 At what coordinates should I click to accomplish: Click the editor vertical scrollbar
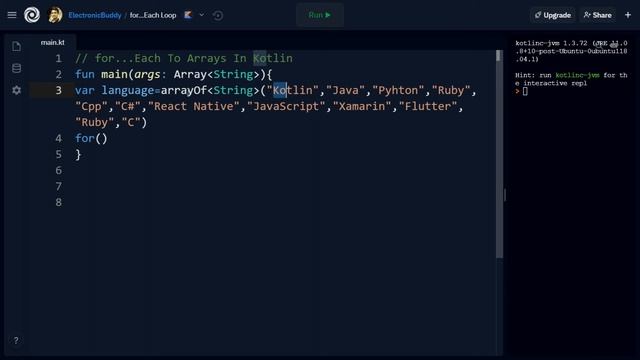(499, 154)
